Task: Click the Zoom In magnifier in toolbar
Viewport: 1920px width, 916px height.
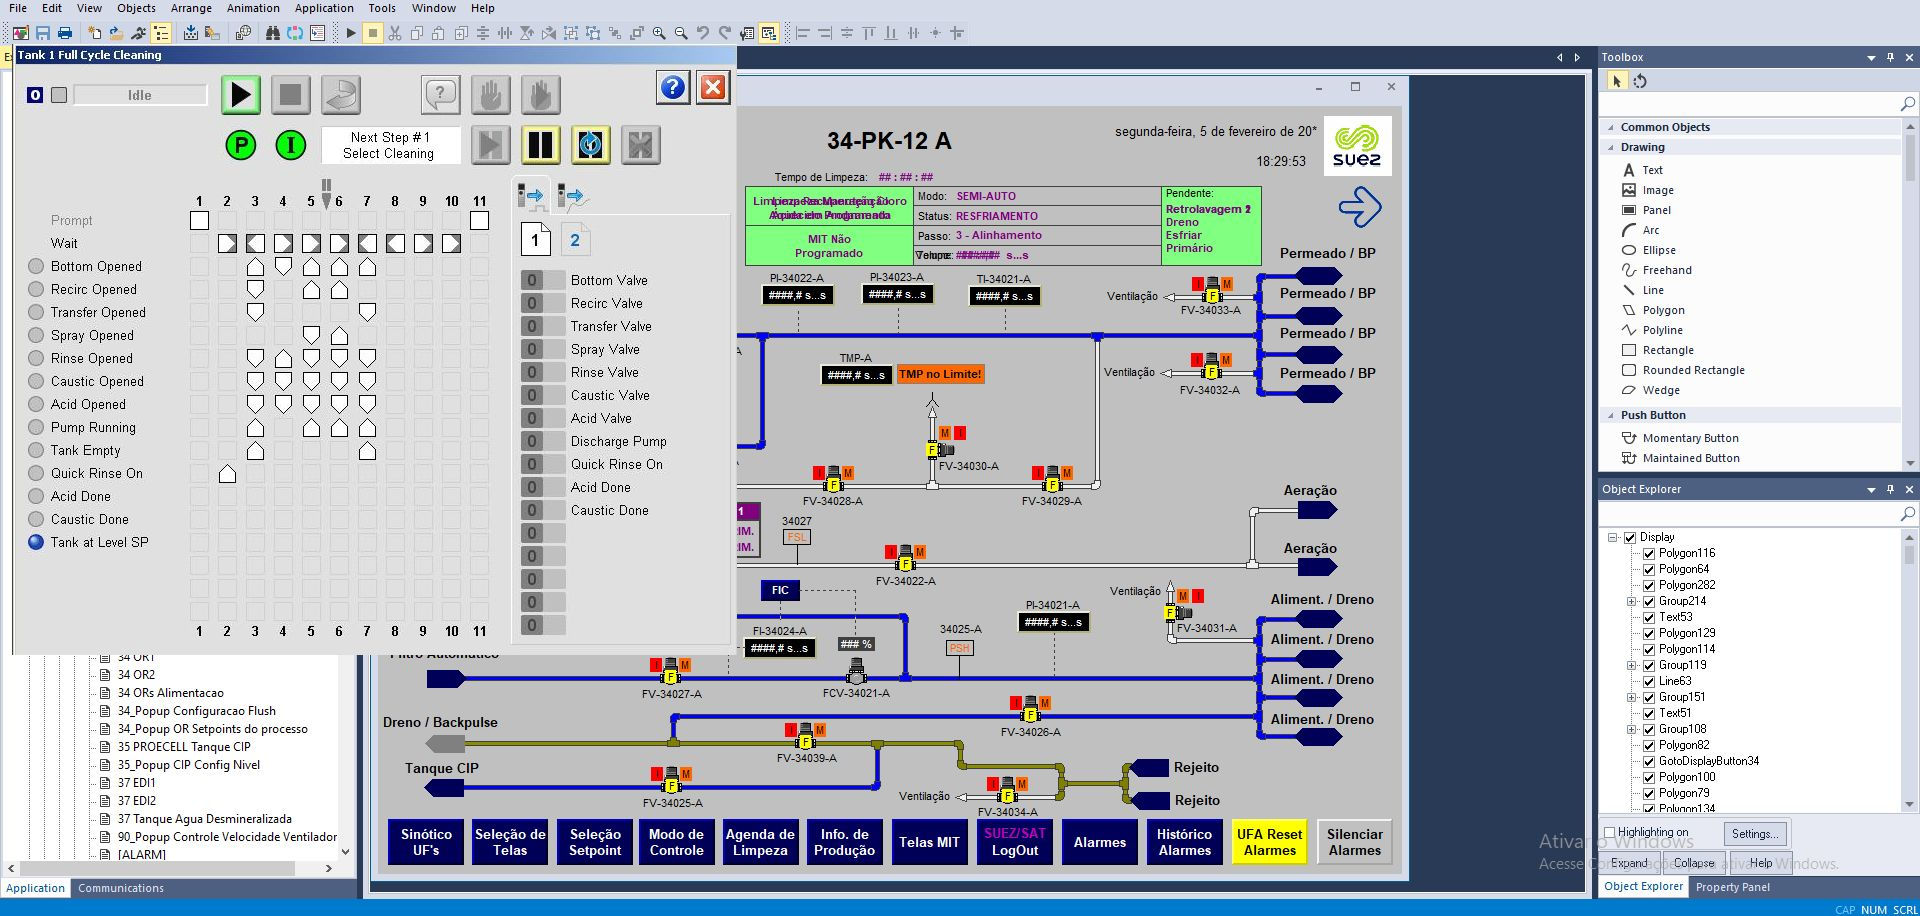Action: click(659, 33)
